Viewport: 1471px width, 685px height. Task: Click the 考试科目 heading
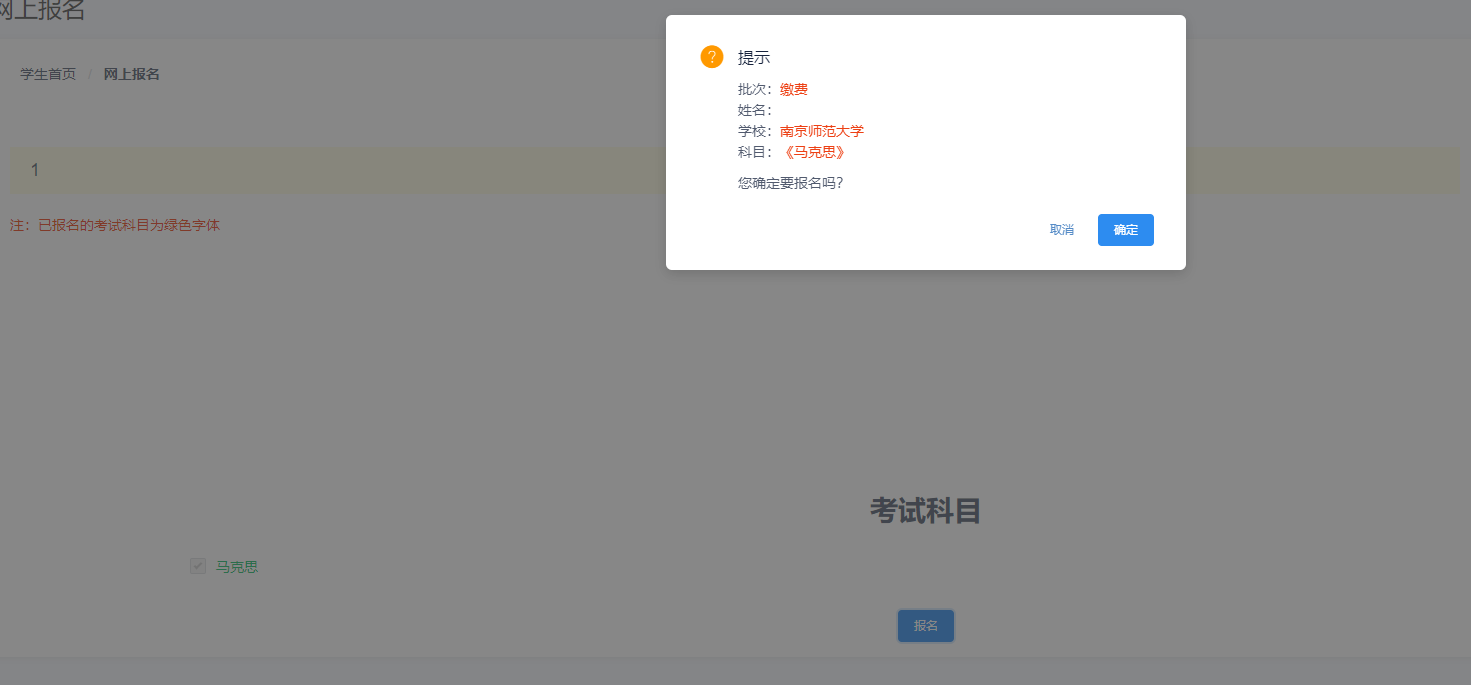(x=925, y=511)
